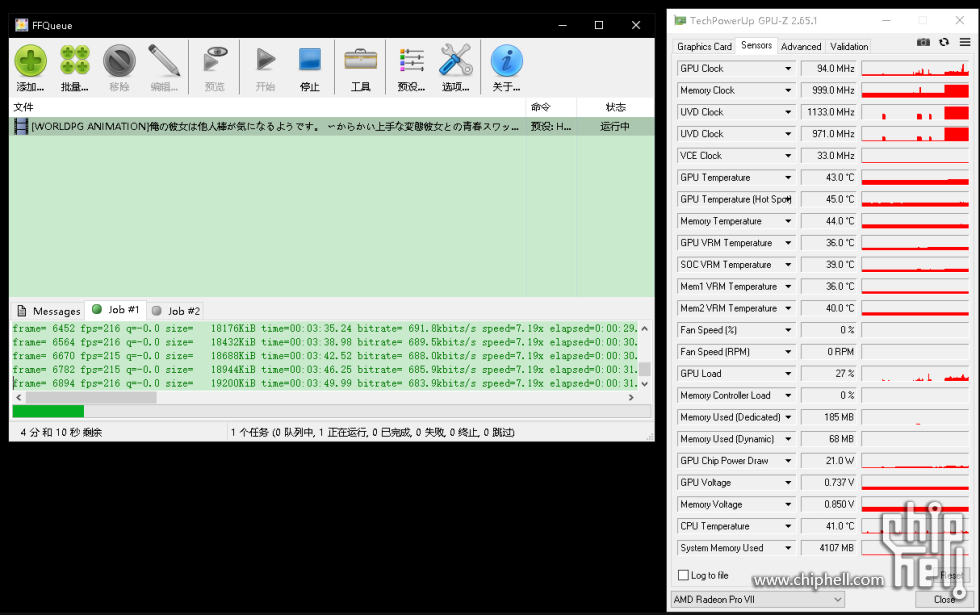This screenshot has width=980, height=615.
Task: Click the horizontal scrollbar thumb in job log
Action: pos(91,398)
